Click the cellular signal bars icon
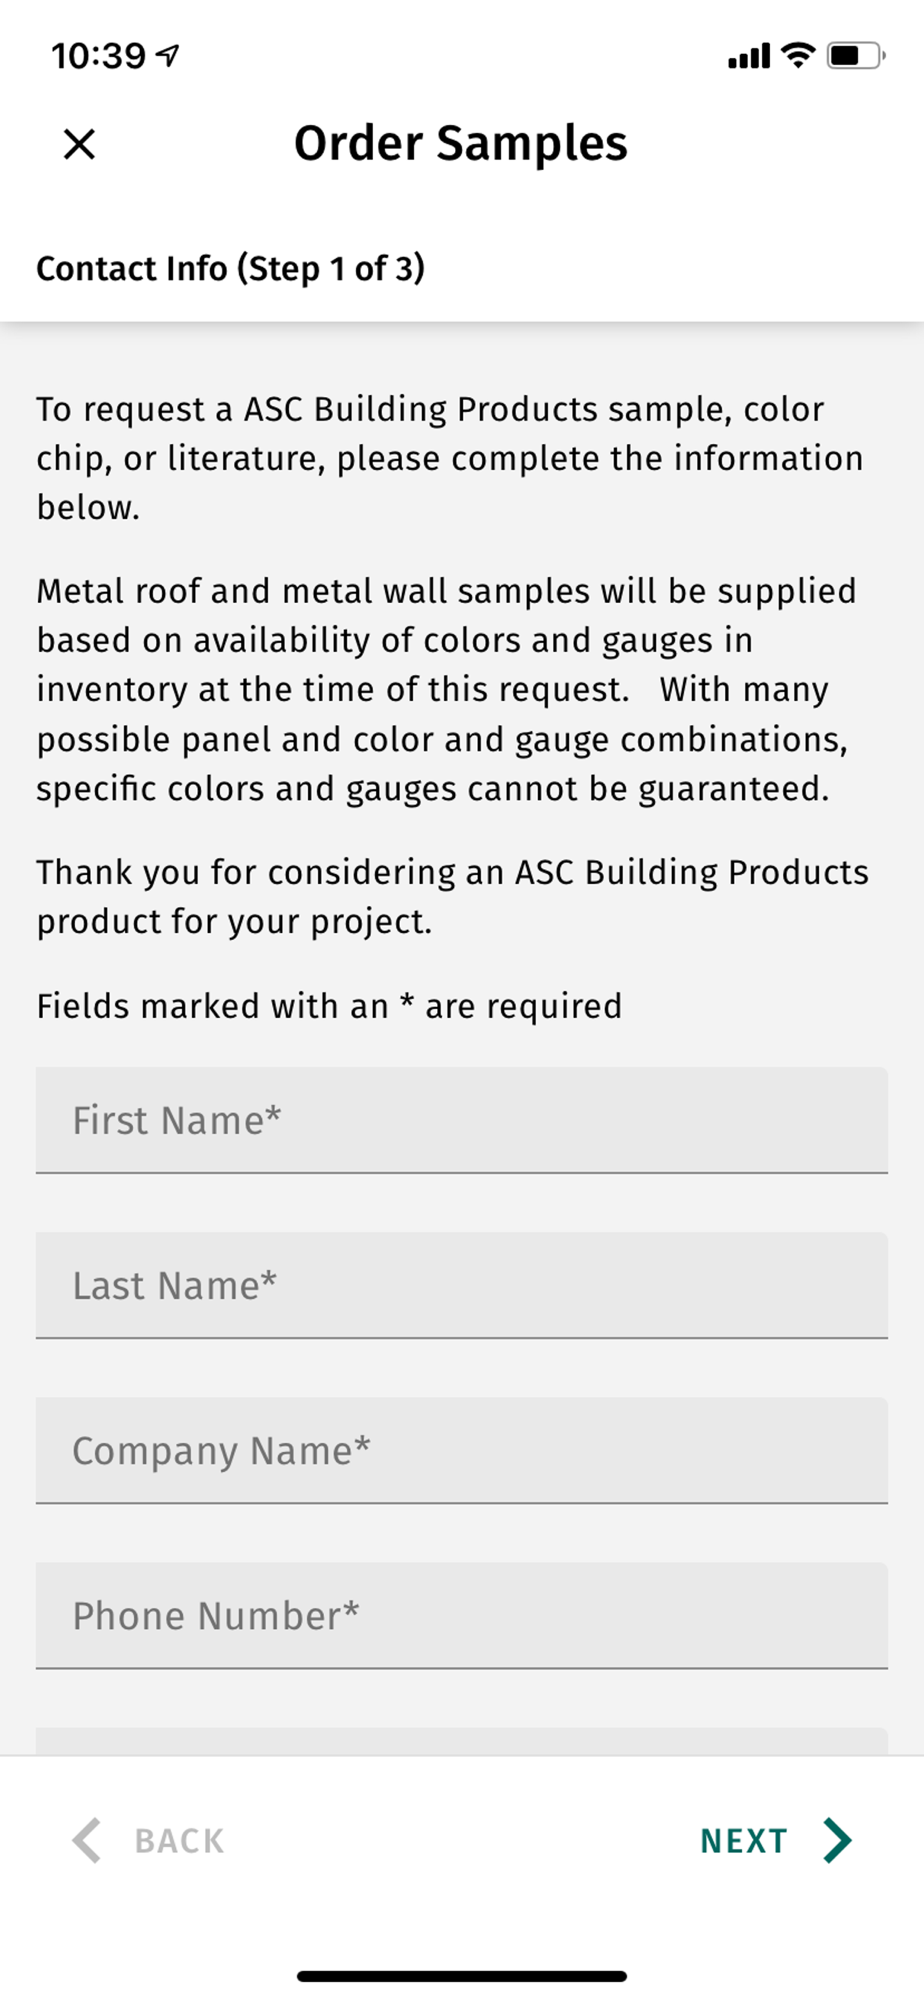 tap(749, 56)
